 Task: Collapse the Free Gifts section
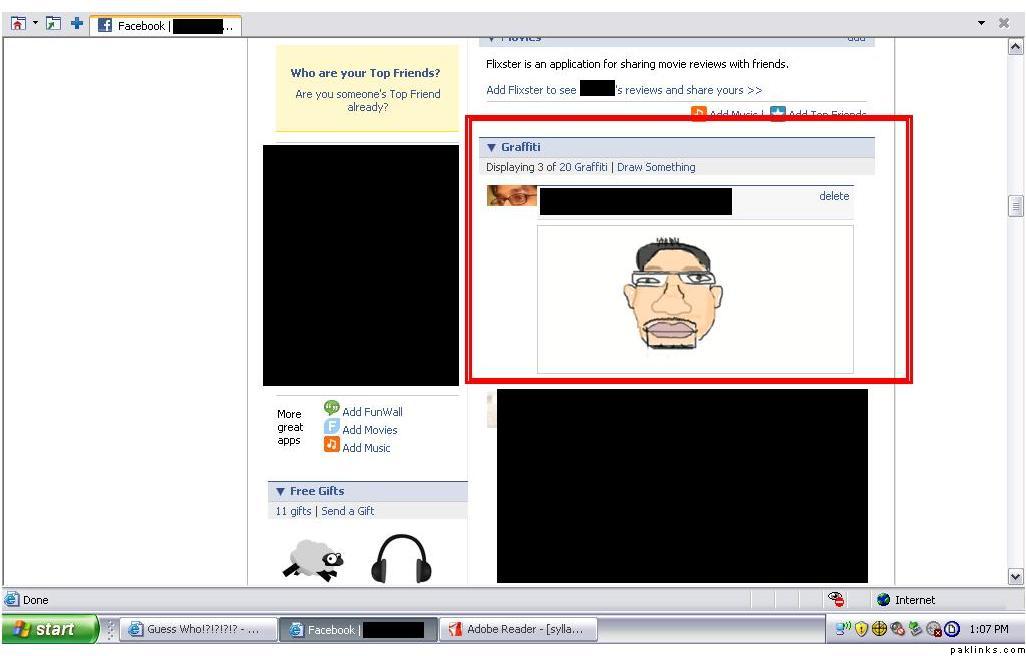280,492
